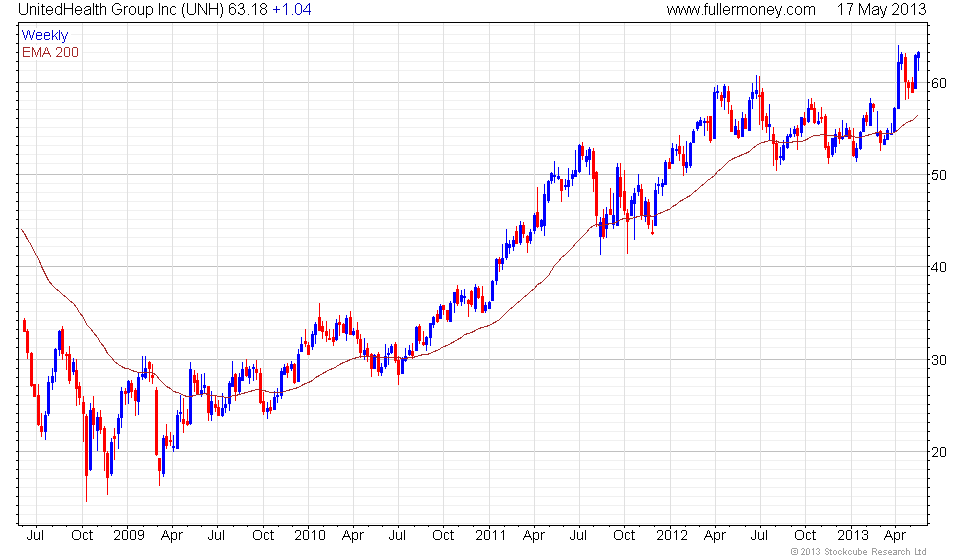Click the 2012 year axis label
The width and height of the screenshot is (980, 560).
pyautogui.click(x=672, y=535)
